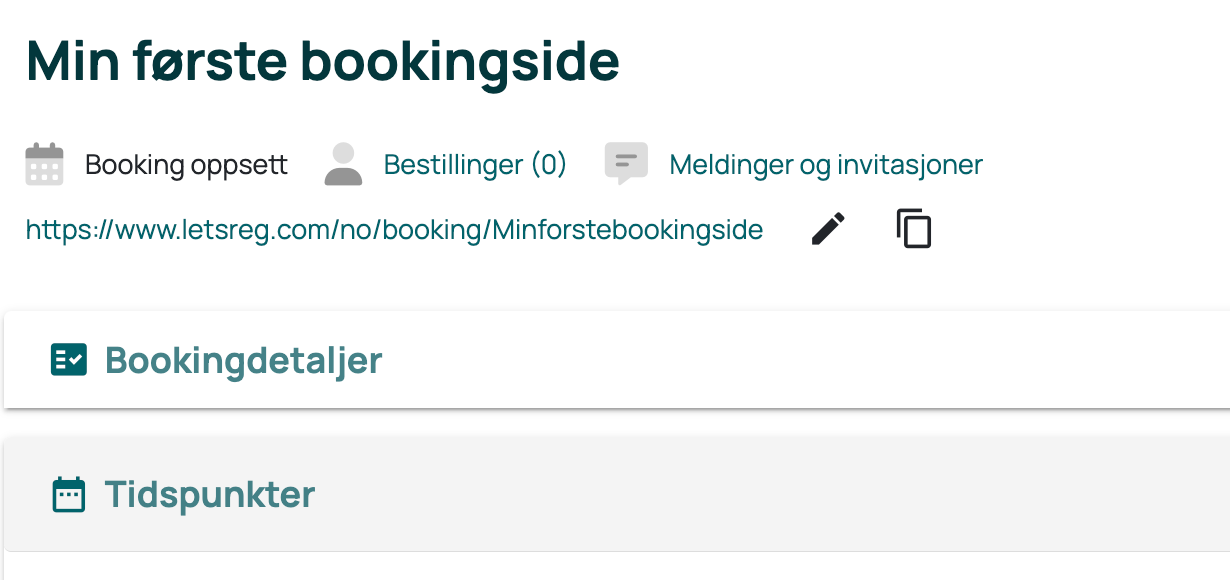Click the calendar icon beside Tidspunkter
The image size is (1230, 580).
pyautogui.click(x=68, y=494)
